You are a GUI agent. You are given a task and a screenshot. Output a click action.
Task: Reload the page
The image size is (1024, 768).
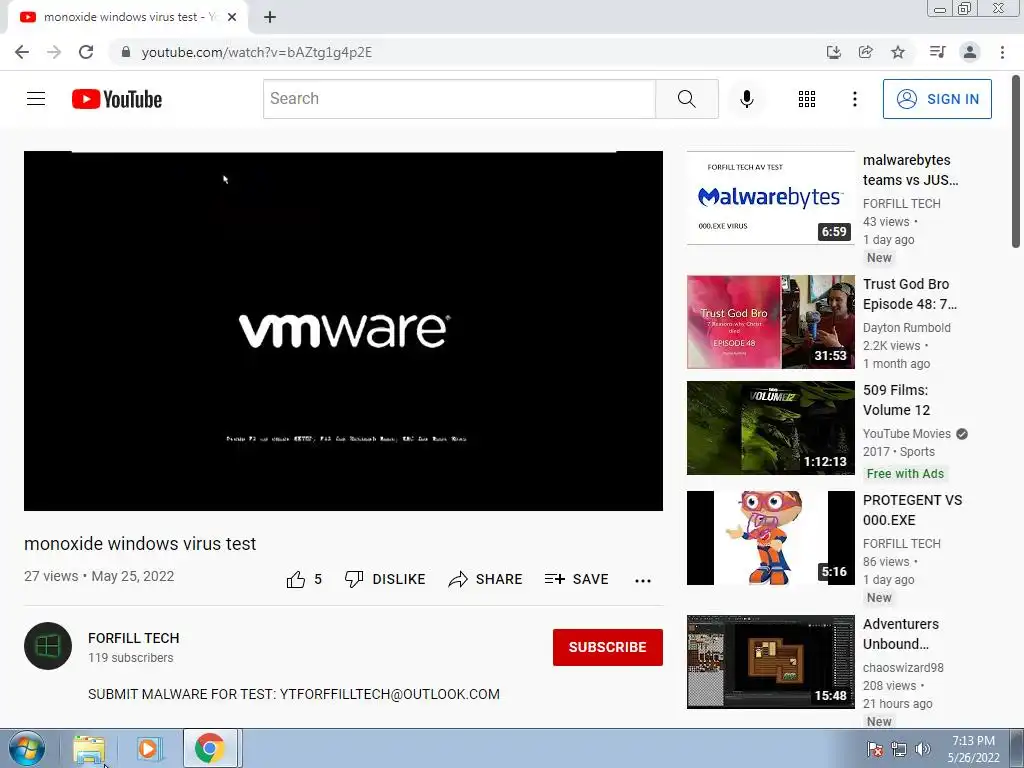coord(86,52)
